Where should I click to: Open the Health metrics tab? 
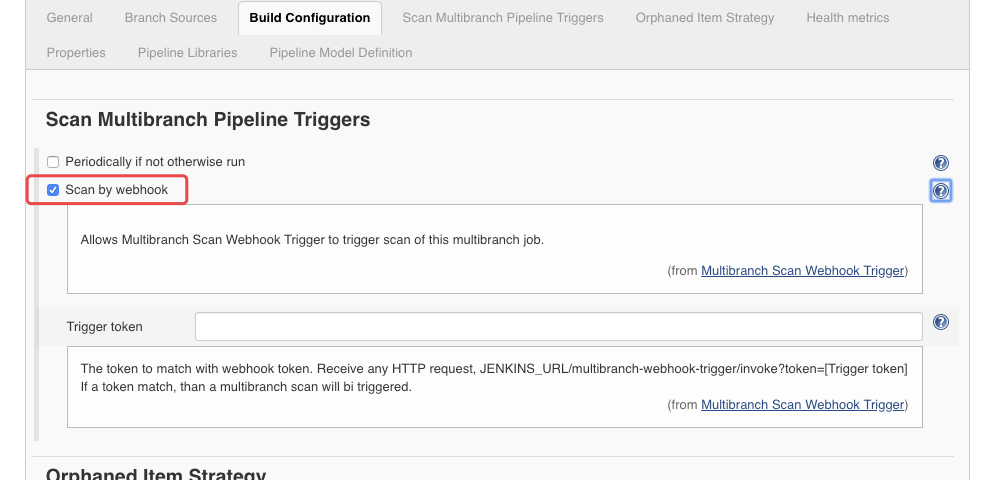pyautogui.click(x=847, y=18)
